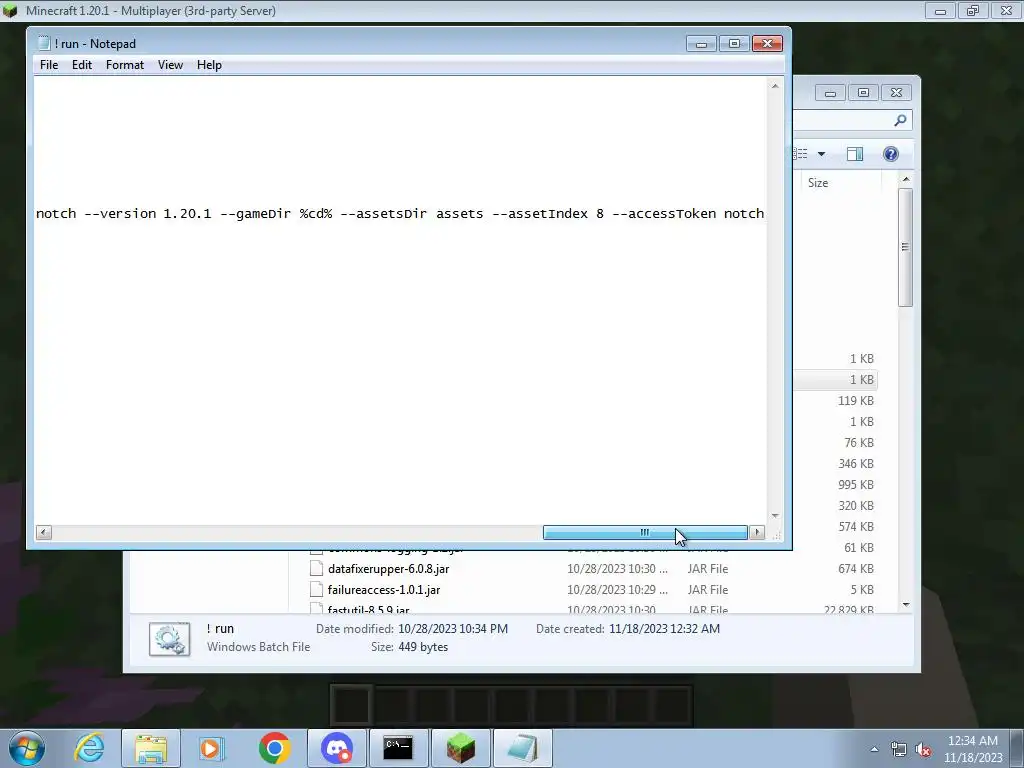Viewport: 1024px width, 768px height.
Task: Open the View menu in Notepad
Action: pos(170,65)
